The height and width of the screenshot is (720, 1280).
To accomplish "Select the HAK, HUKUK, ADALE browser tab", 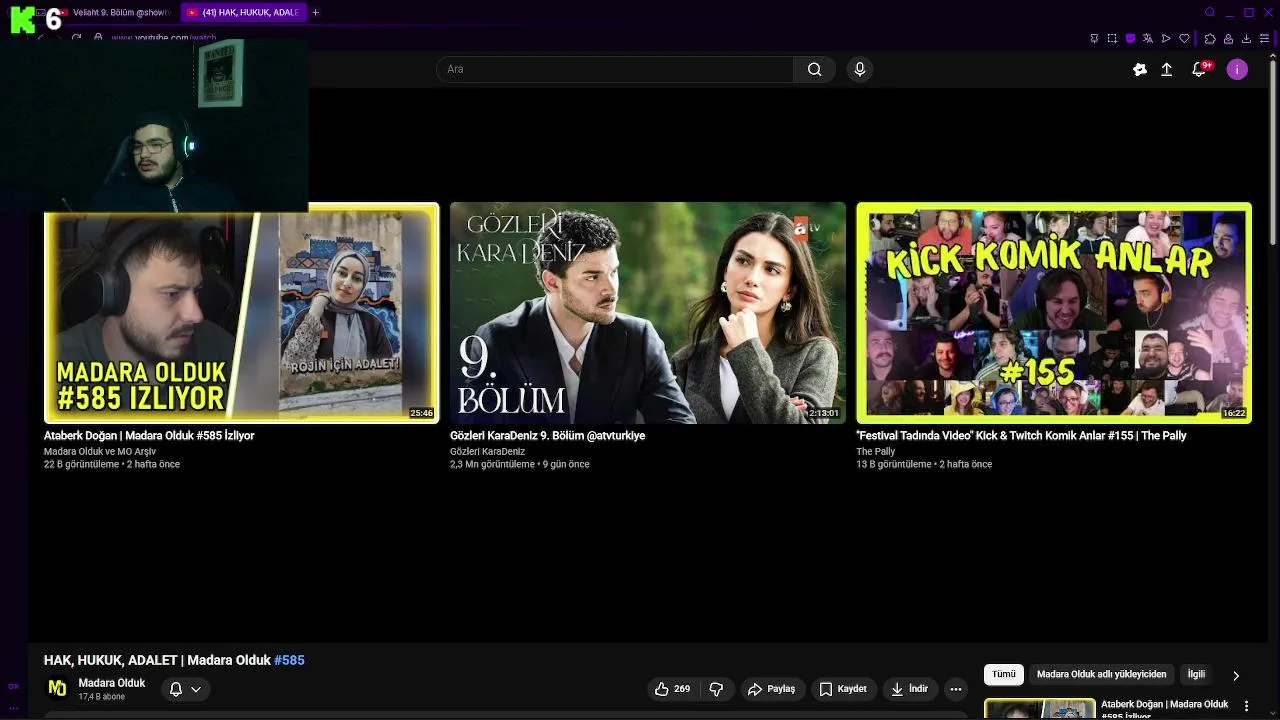I will click(242, 12).
